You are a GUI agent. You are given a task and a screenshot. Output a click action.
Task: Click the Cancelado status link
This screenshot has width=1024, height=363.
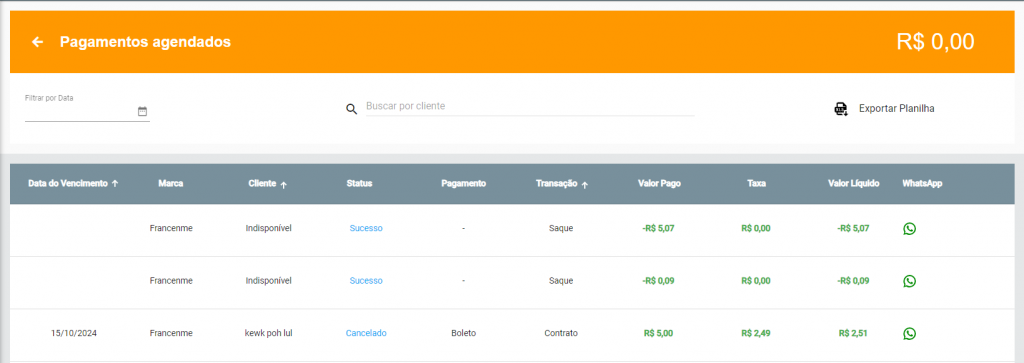click(x=366, y=333)
